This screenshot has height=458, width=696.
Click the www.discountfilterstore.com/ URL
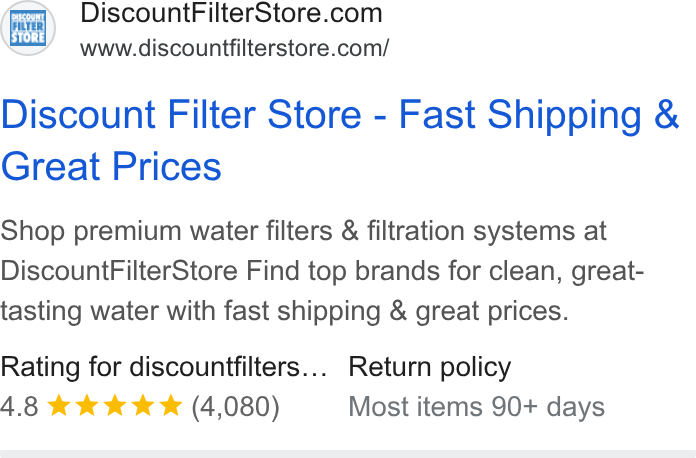click(234, 48)
